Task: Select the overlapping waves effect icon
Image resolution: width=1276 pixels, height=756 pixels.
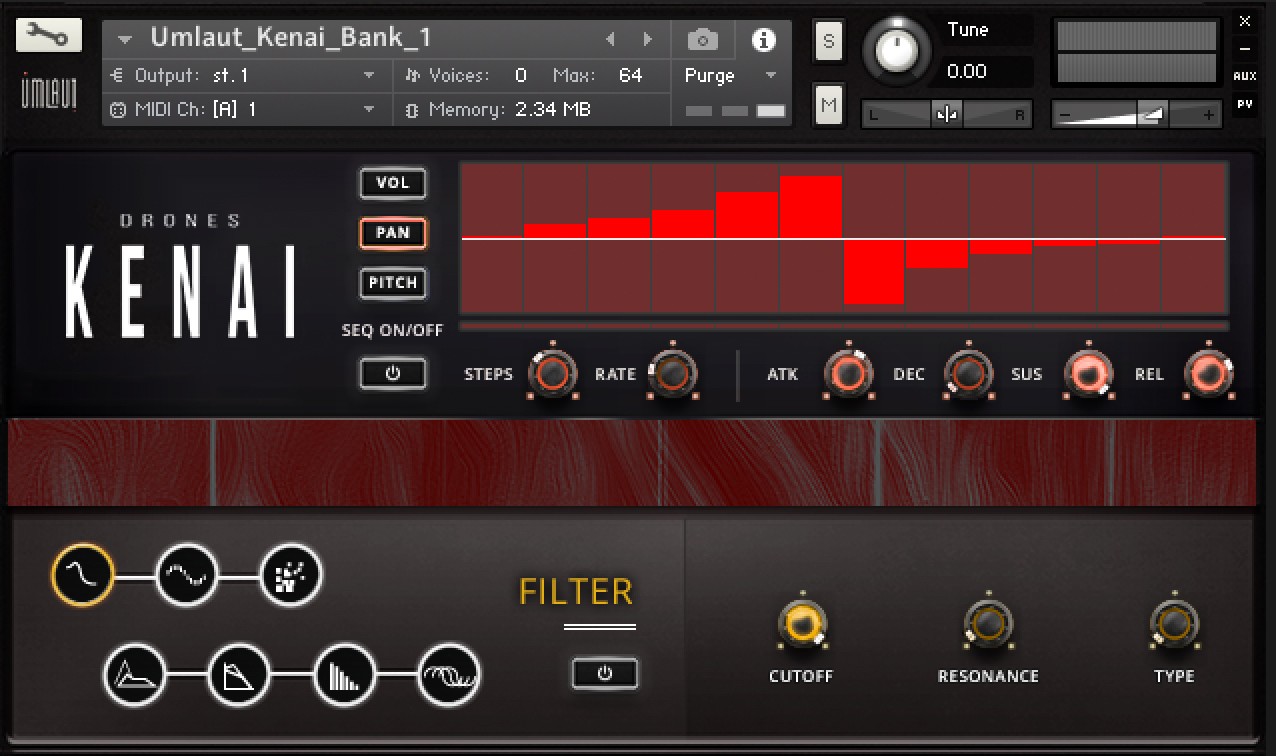Action: point(449,675)
